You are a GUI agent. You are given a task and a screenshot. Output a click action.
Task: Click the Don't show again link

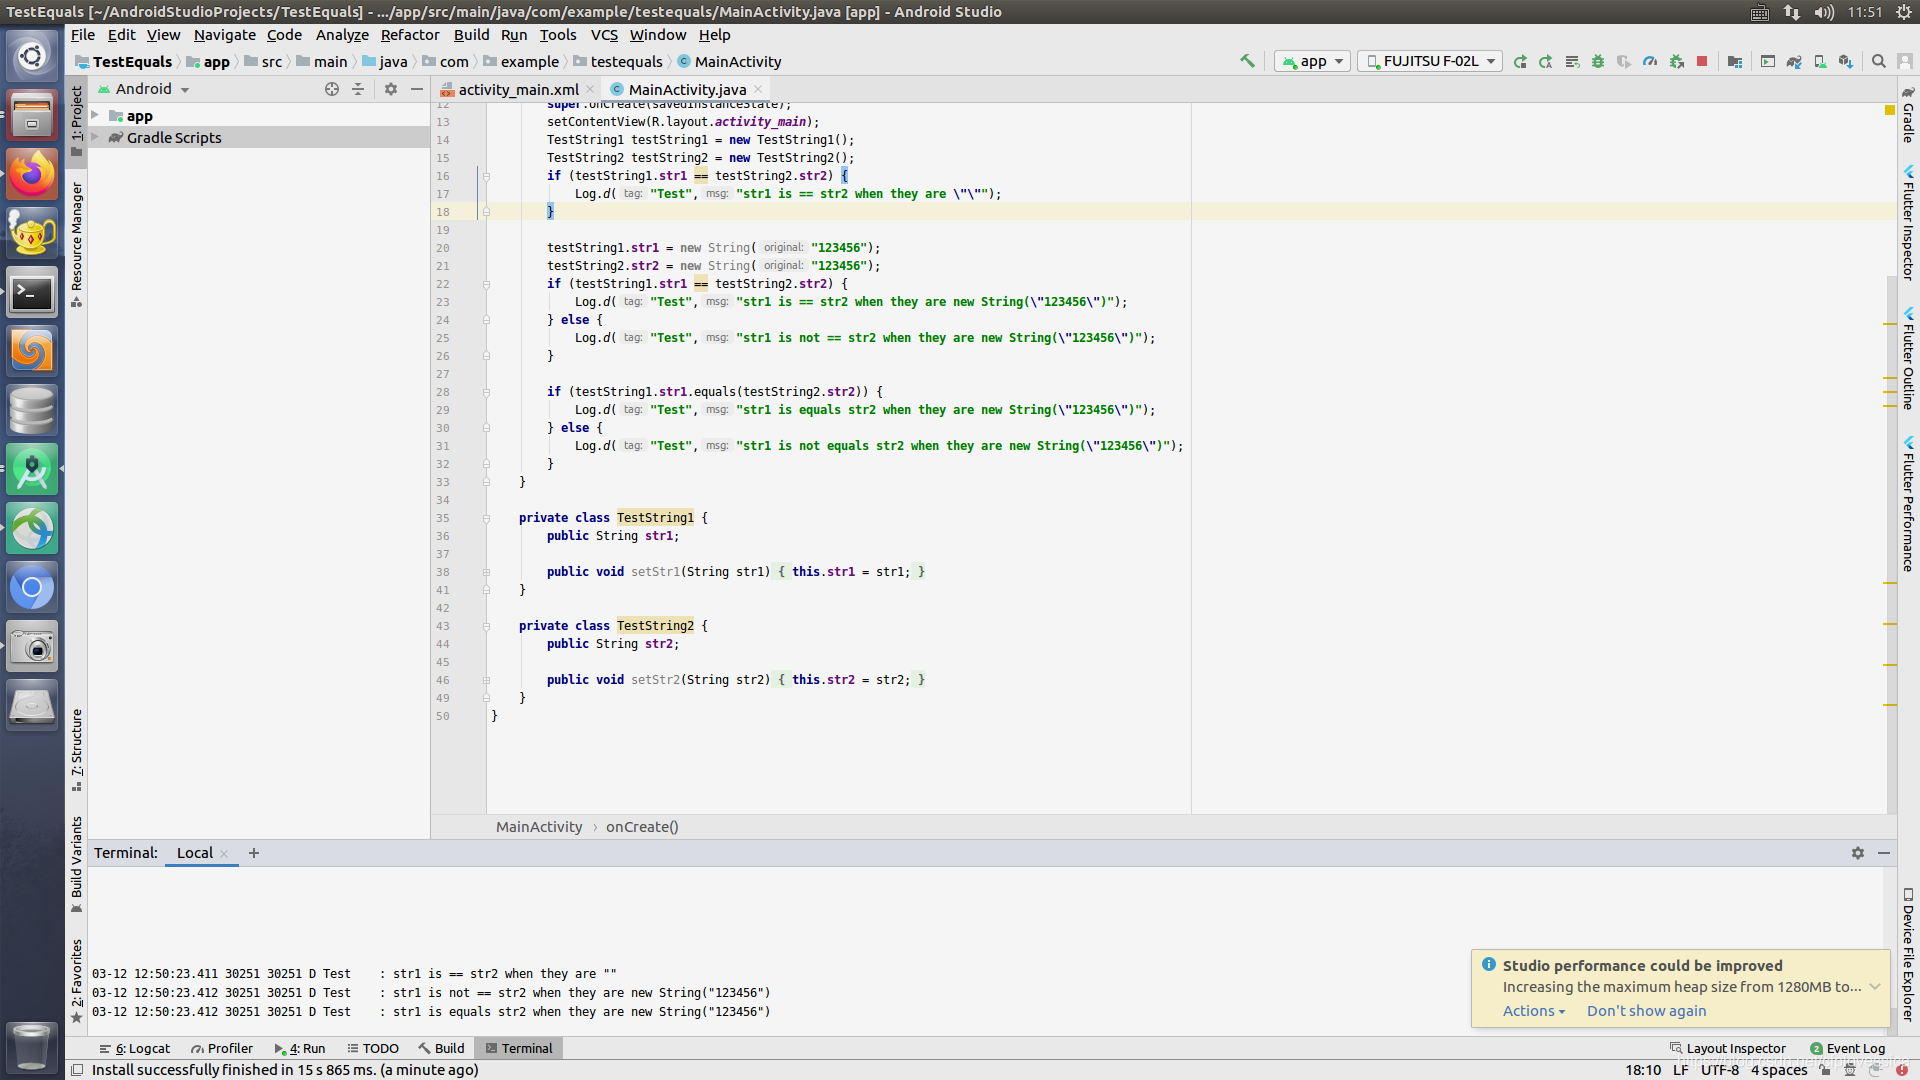pos(1646,1011)
